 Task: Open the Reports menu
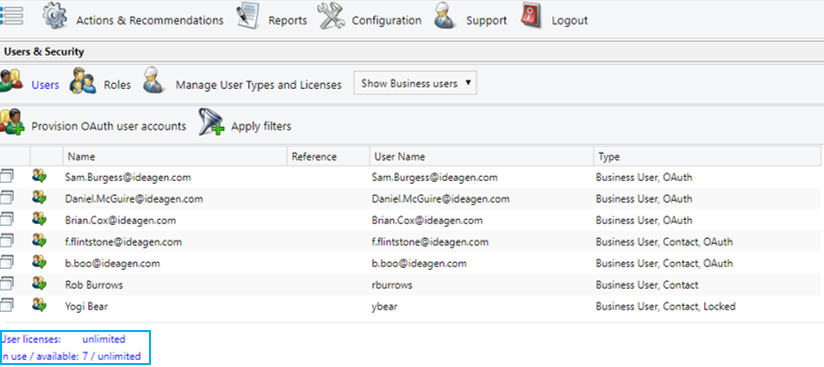coord(287,21)
